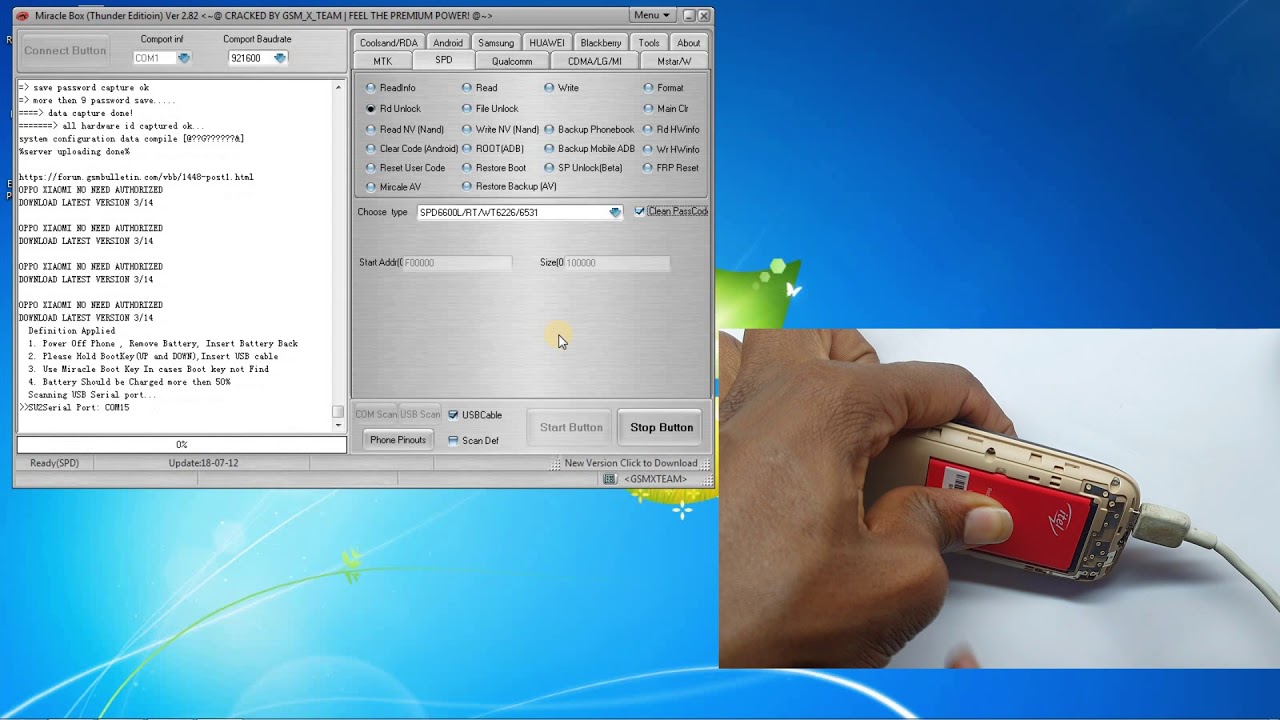Image resolution: width=1280 pixels, height=720 pixels.
Task: Toggle the Clean PassCode checkbox
Action: (x=640, y=211)
